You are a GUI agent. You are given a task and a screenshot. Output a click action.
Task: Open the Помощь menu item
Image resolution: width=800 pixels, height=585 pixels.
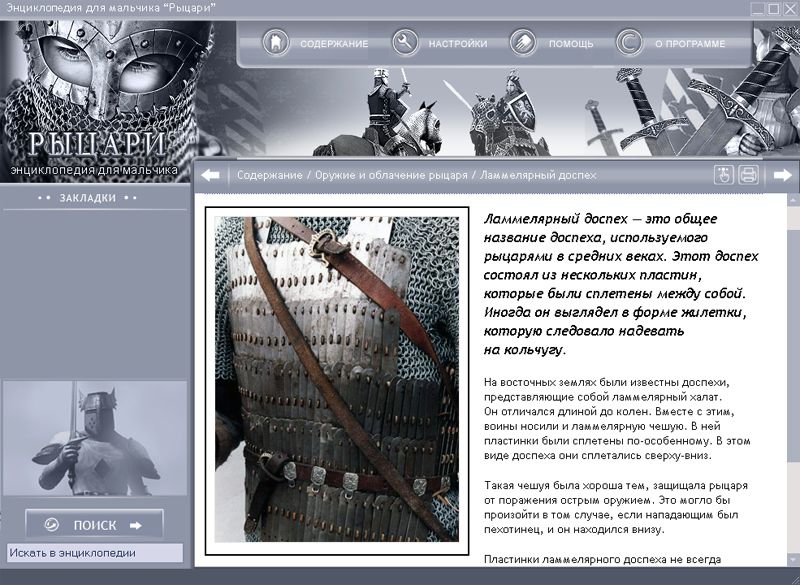coord(571,44)
